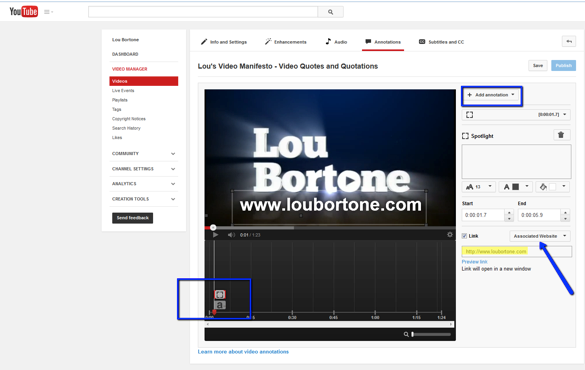Open the Associated Website dropdown

coord(539,236)
